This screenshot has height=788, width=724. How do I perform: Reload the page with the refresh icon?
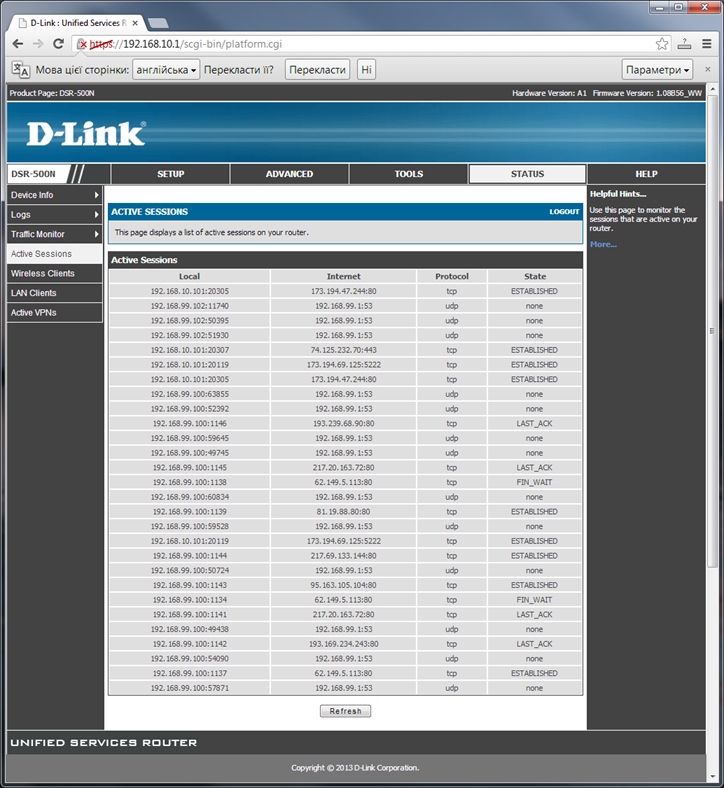click(x=59, y=44)
